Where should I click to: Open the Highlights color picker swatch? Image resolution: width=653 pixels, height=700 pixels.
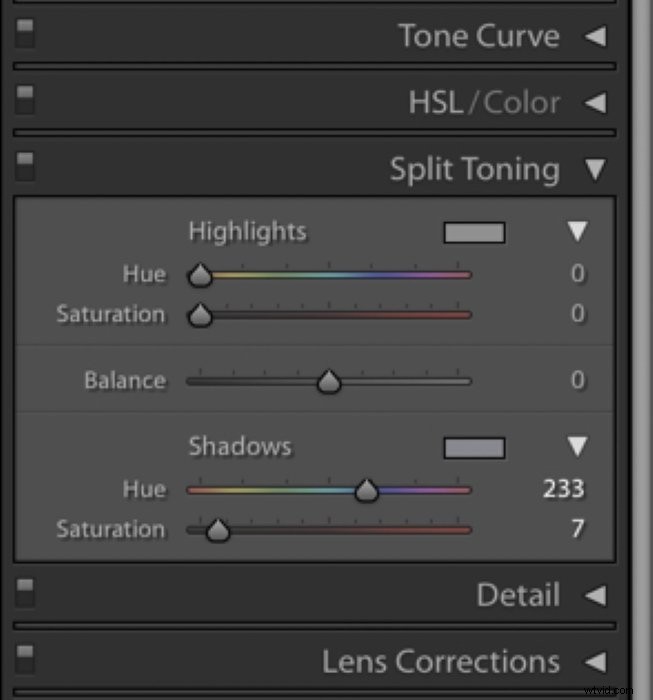pyautogui.click(x=474, y=233)
